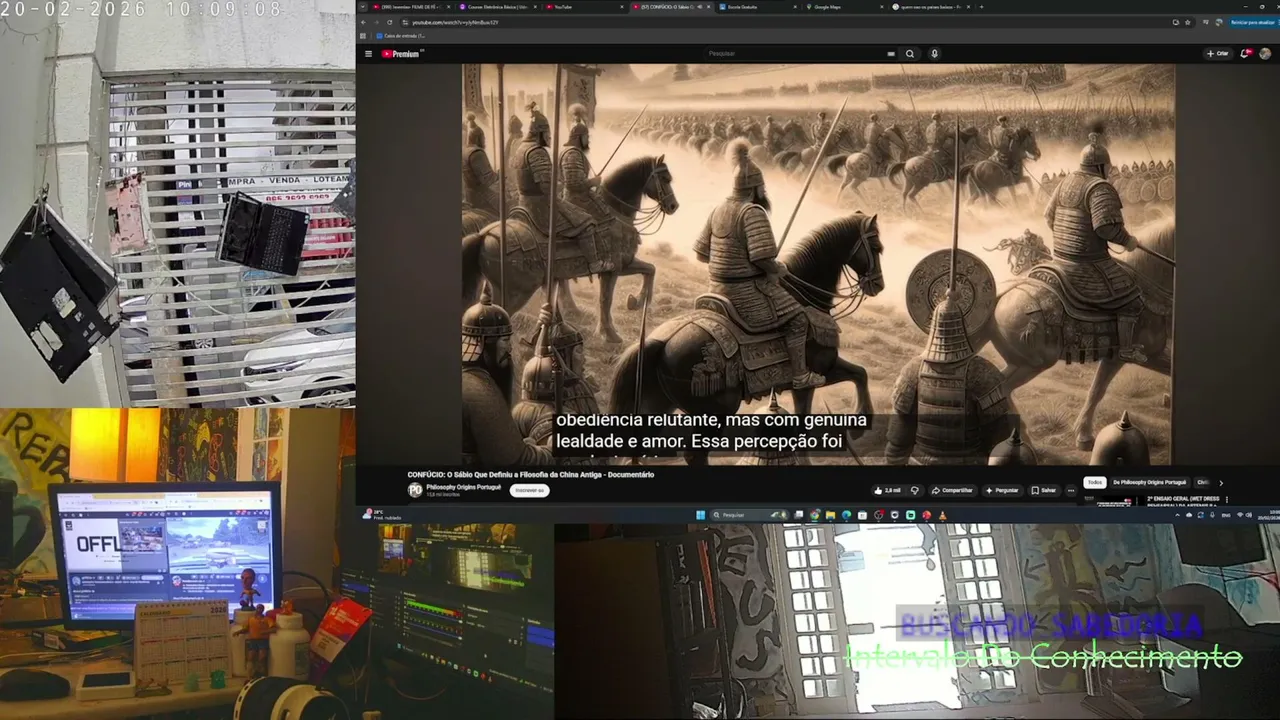Go back with browser back arrow

tap(364, 22)
